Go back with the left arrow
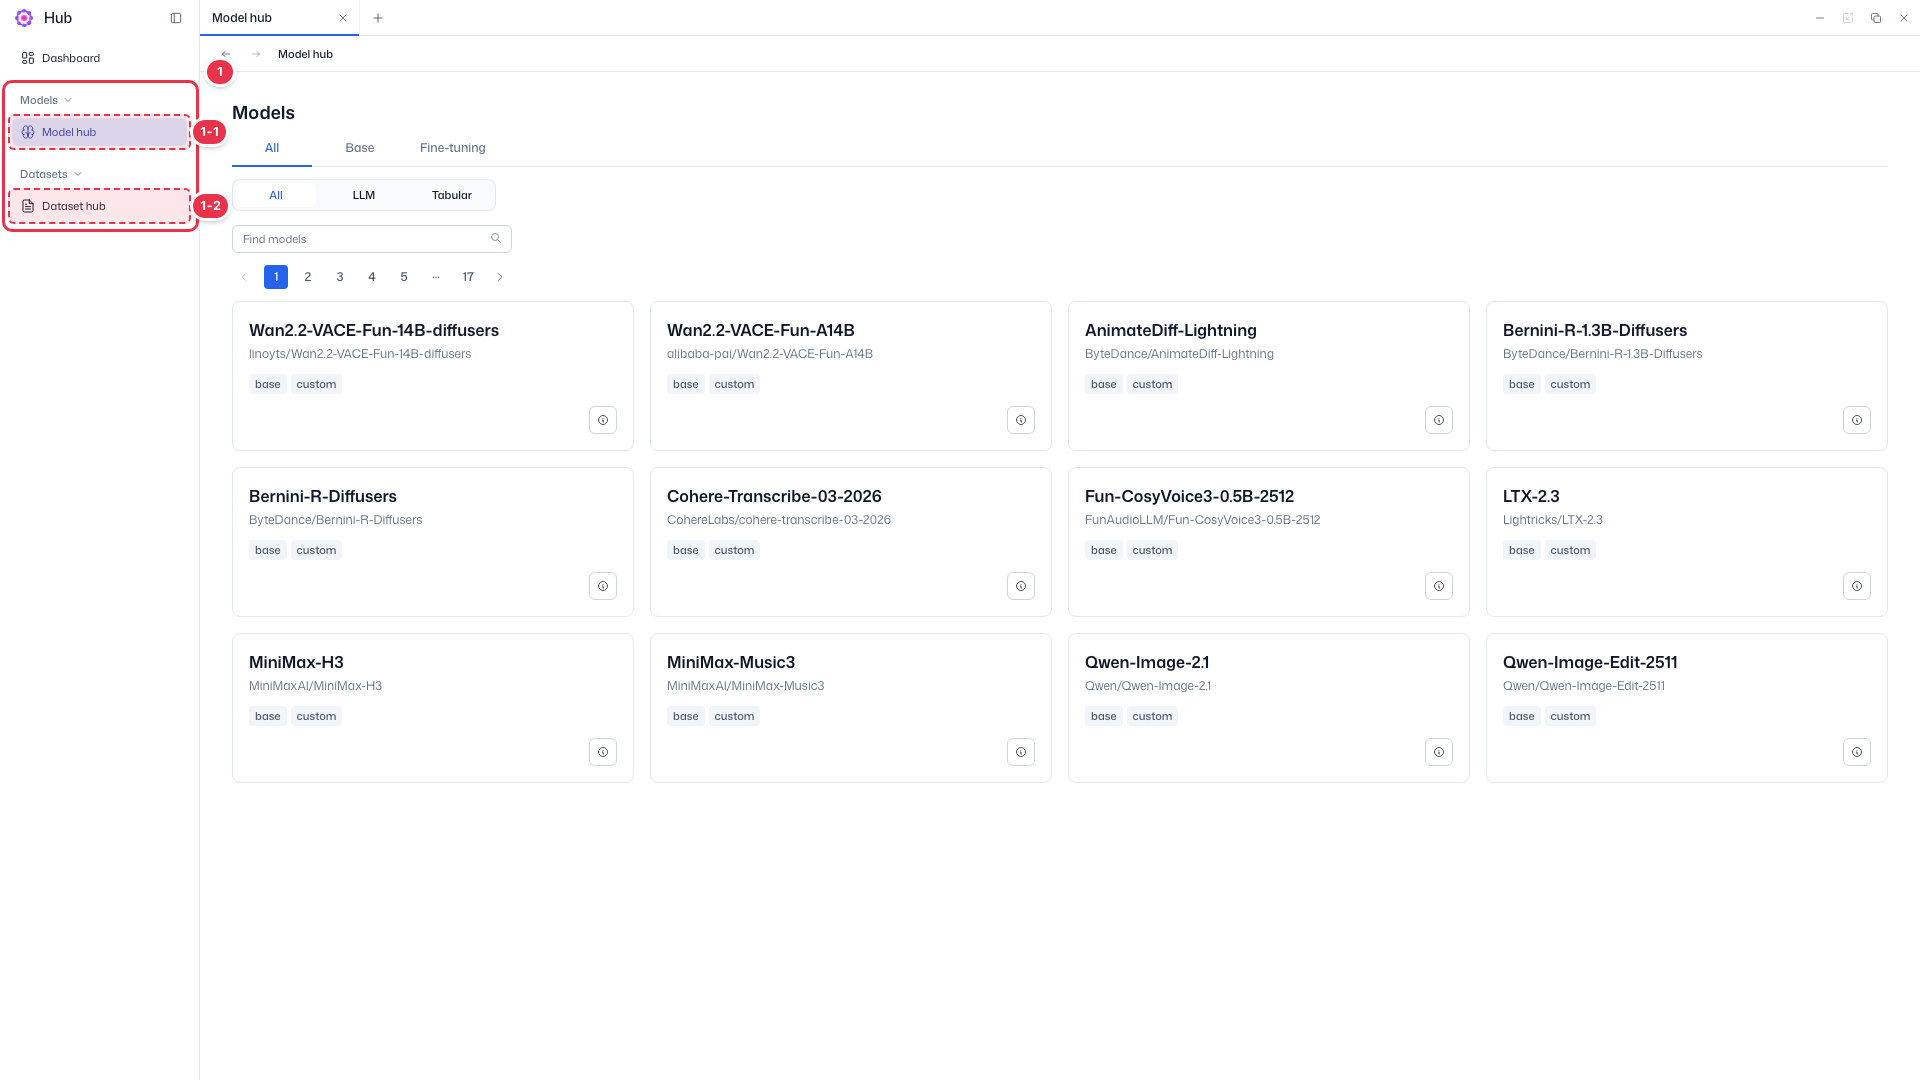 pos(226,54)
